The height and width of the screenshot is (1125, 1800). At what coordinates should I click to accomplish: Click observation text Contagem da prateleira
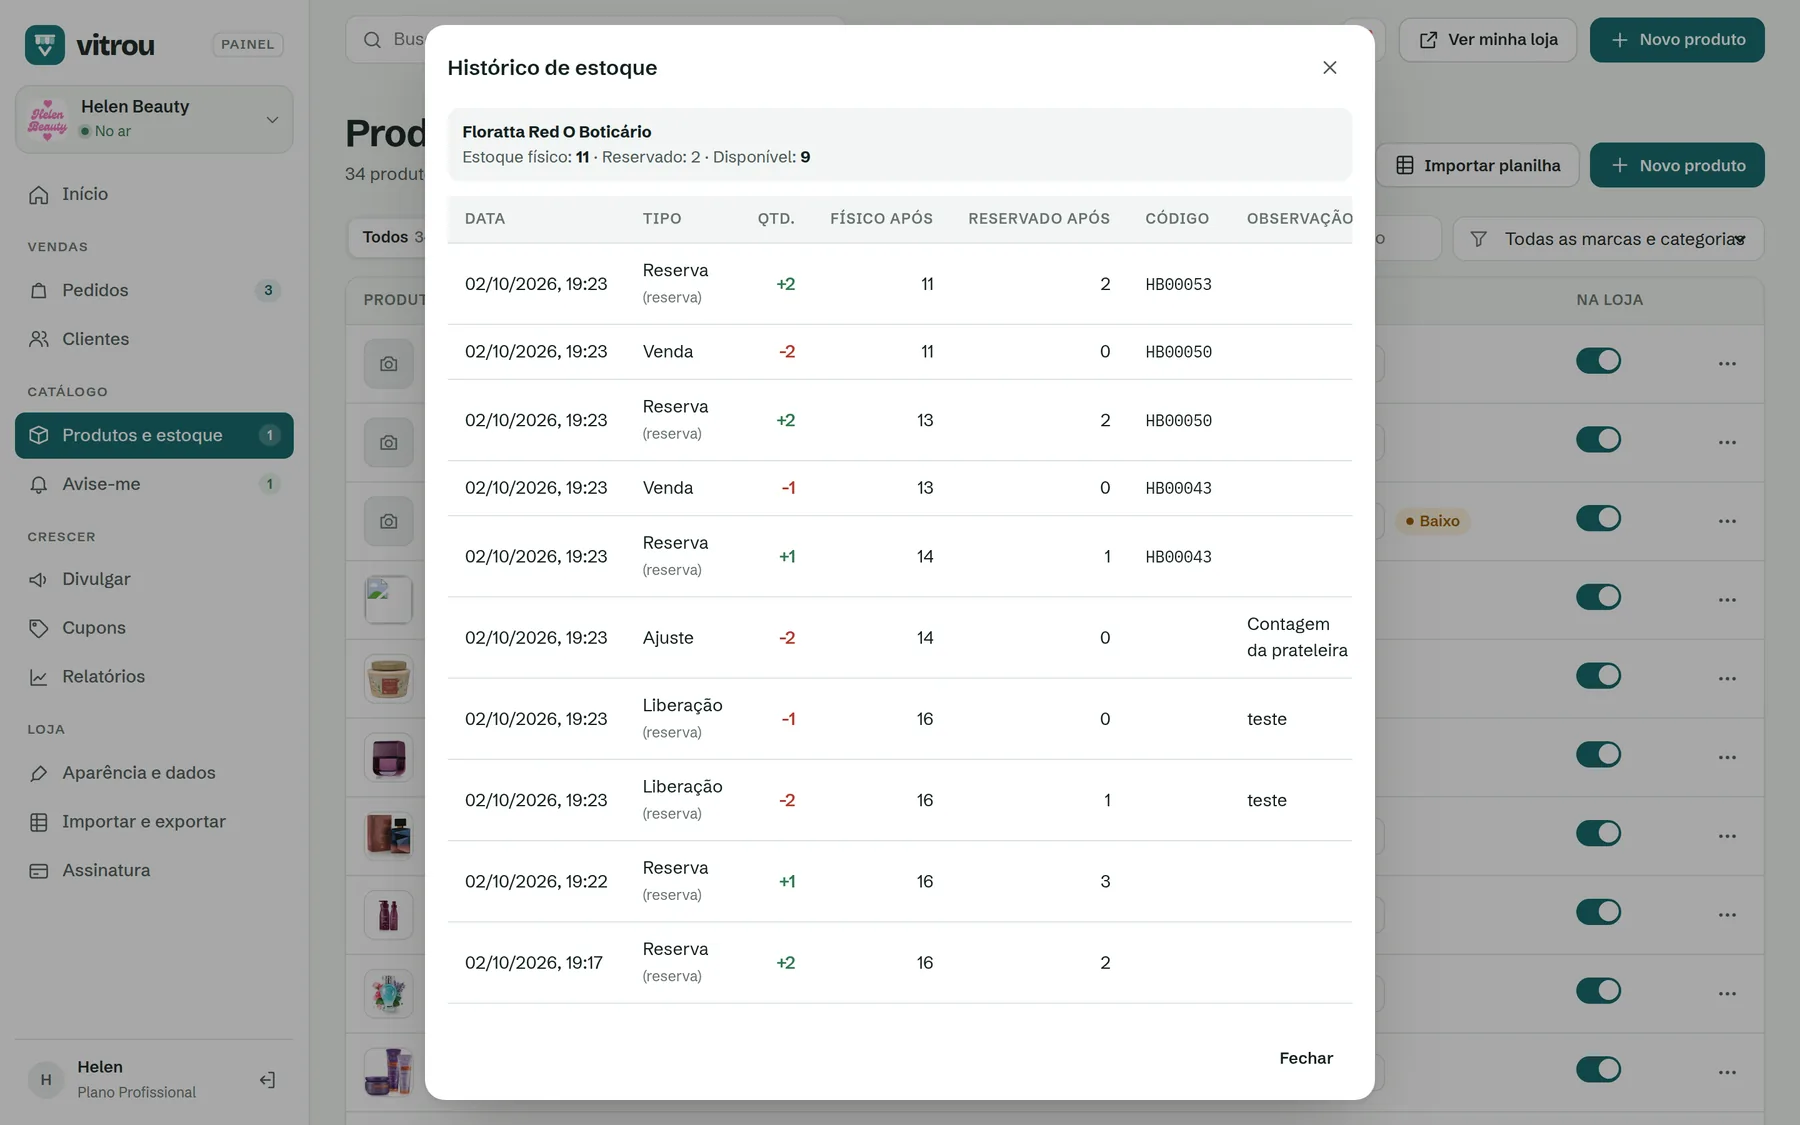pyautogui.click(x=1297, y=637)
